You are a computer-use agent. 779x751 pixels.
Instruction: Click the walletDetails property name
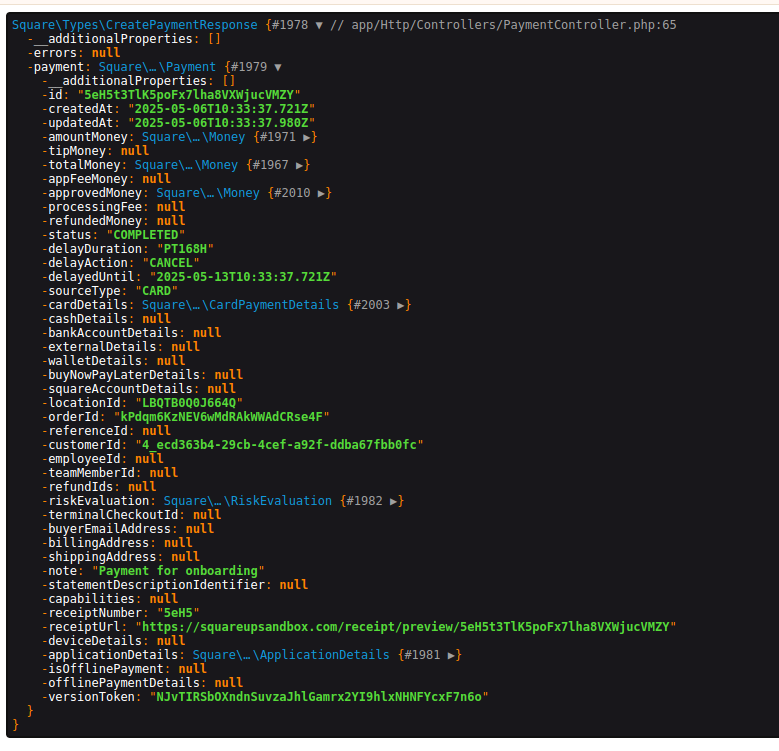point(95,361)
